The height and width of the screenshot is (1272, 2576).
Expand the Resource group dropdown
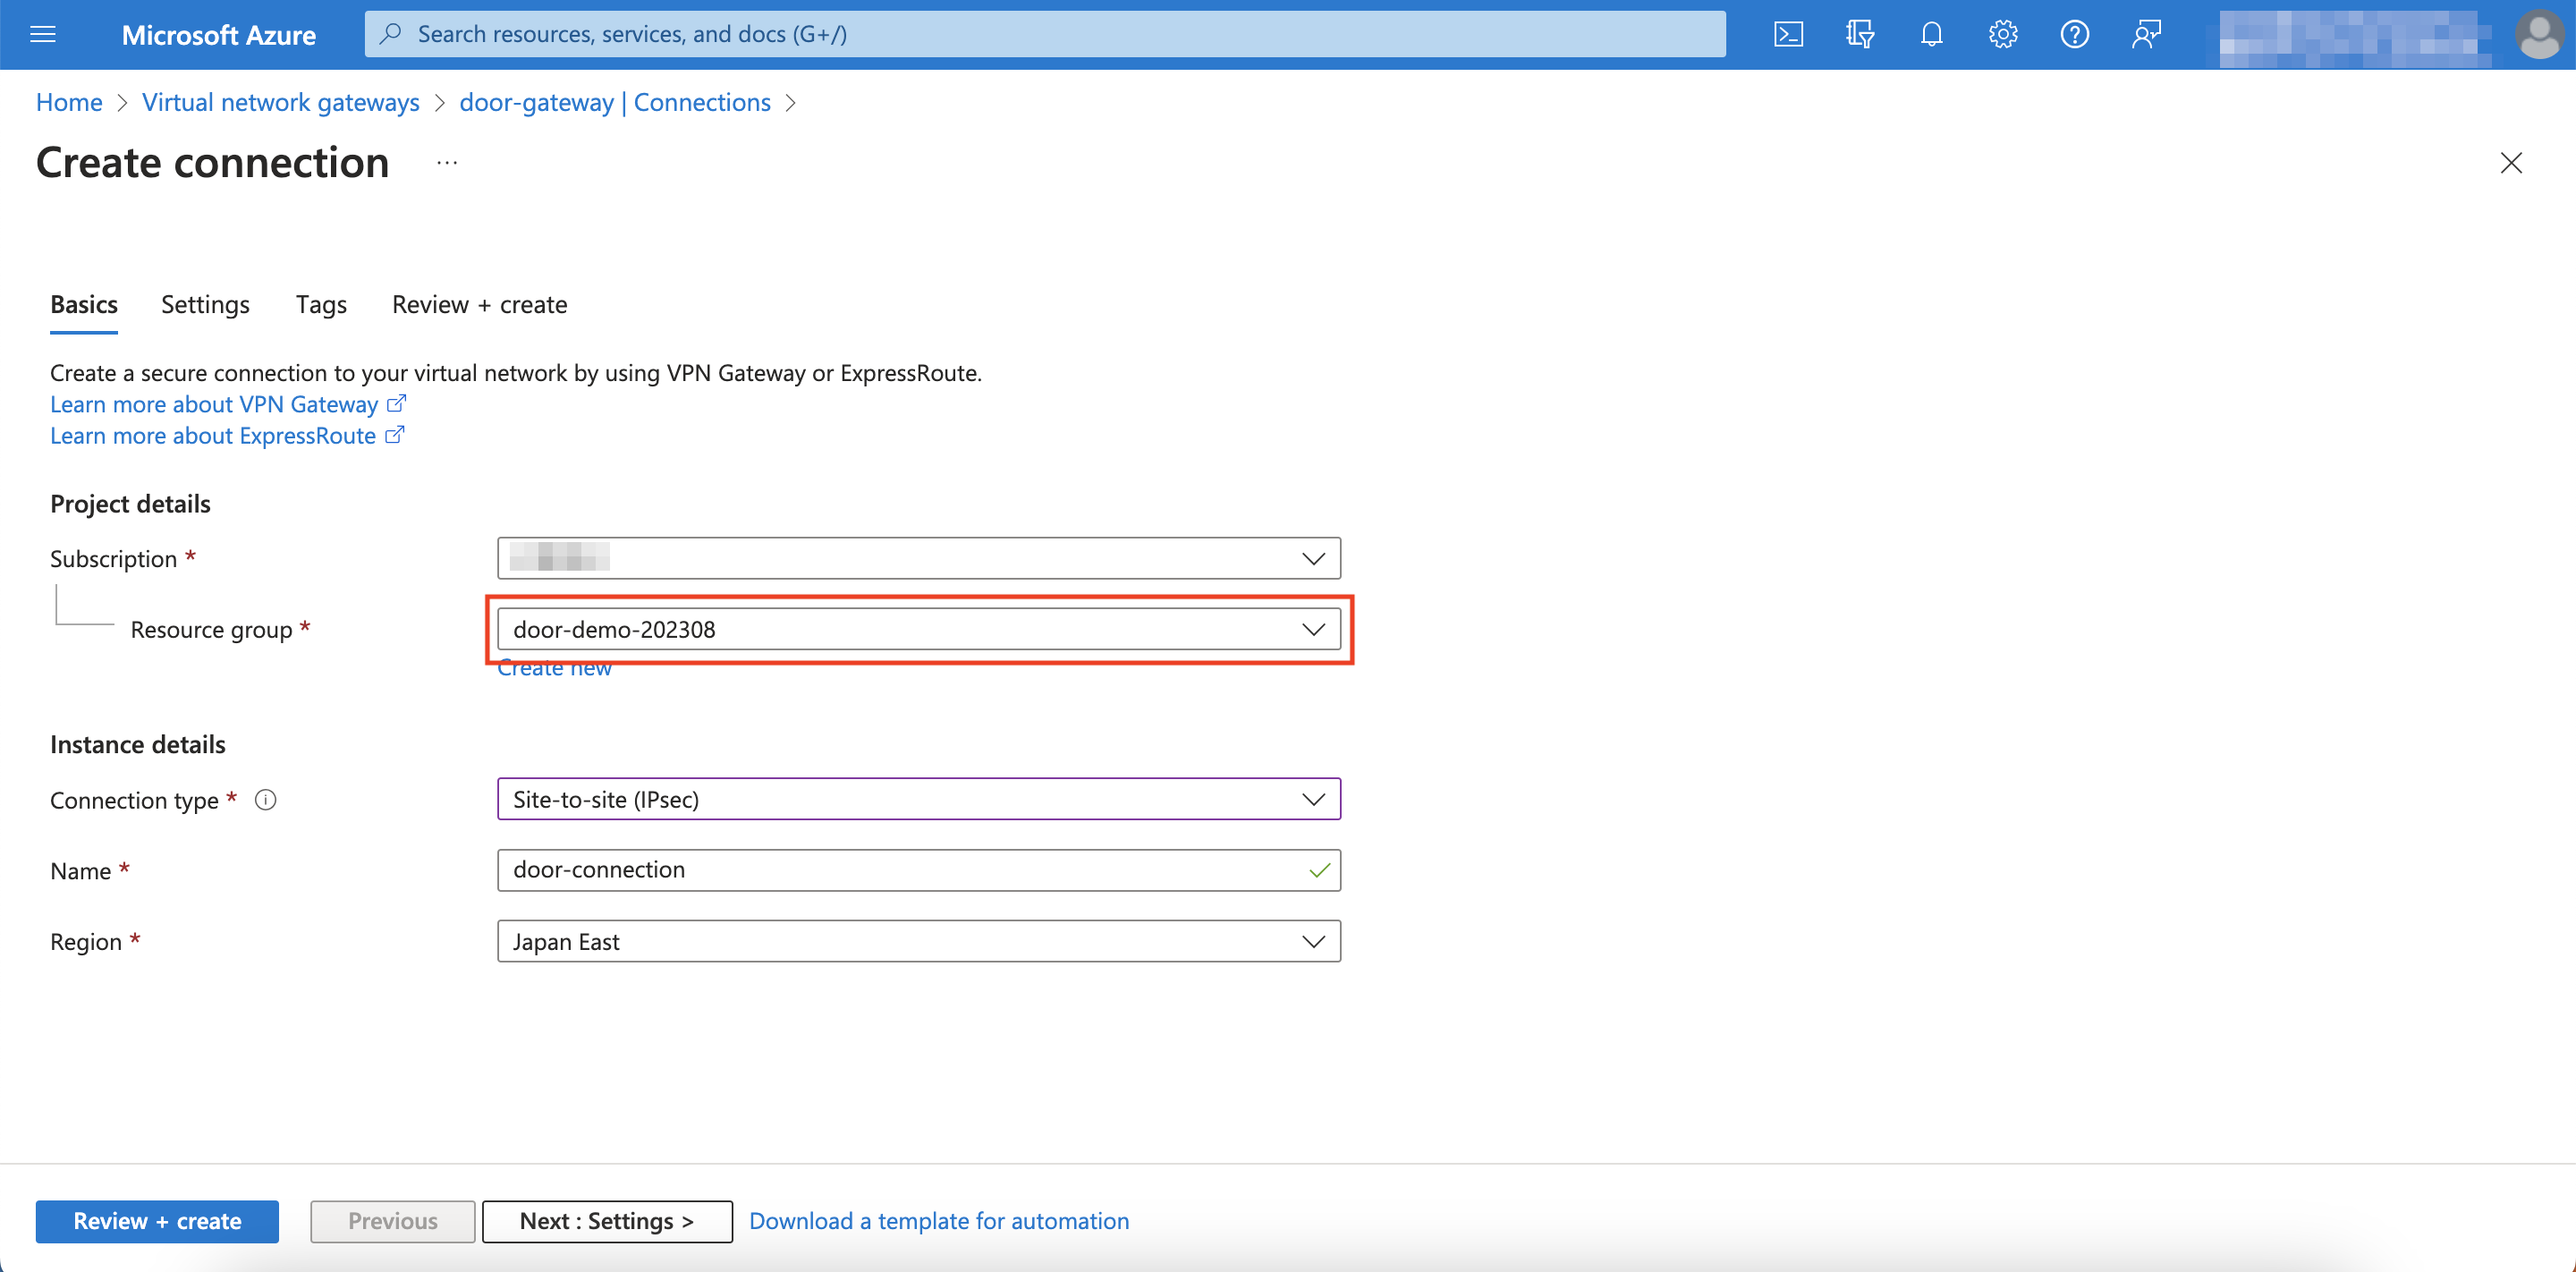pos(918,629)
